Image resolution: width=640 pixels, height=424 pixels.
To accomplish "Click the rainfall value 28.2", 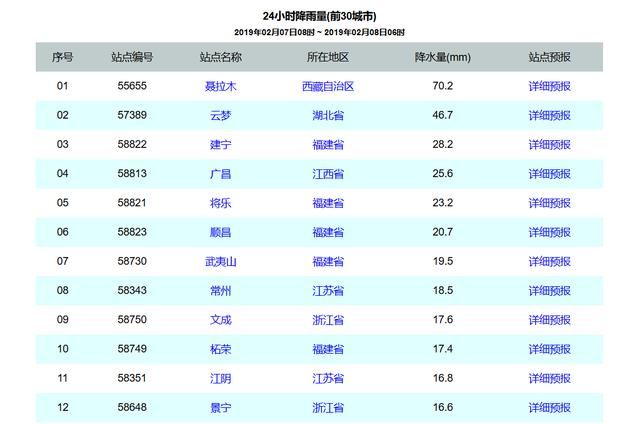I will (442, 144).
